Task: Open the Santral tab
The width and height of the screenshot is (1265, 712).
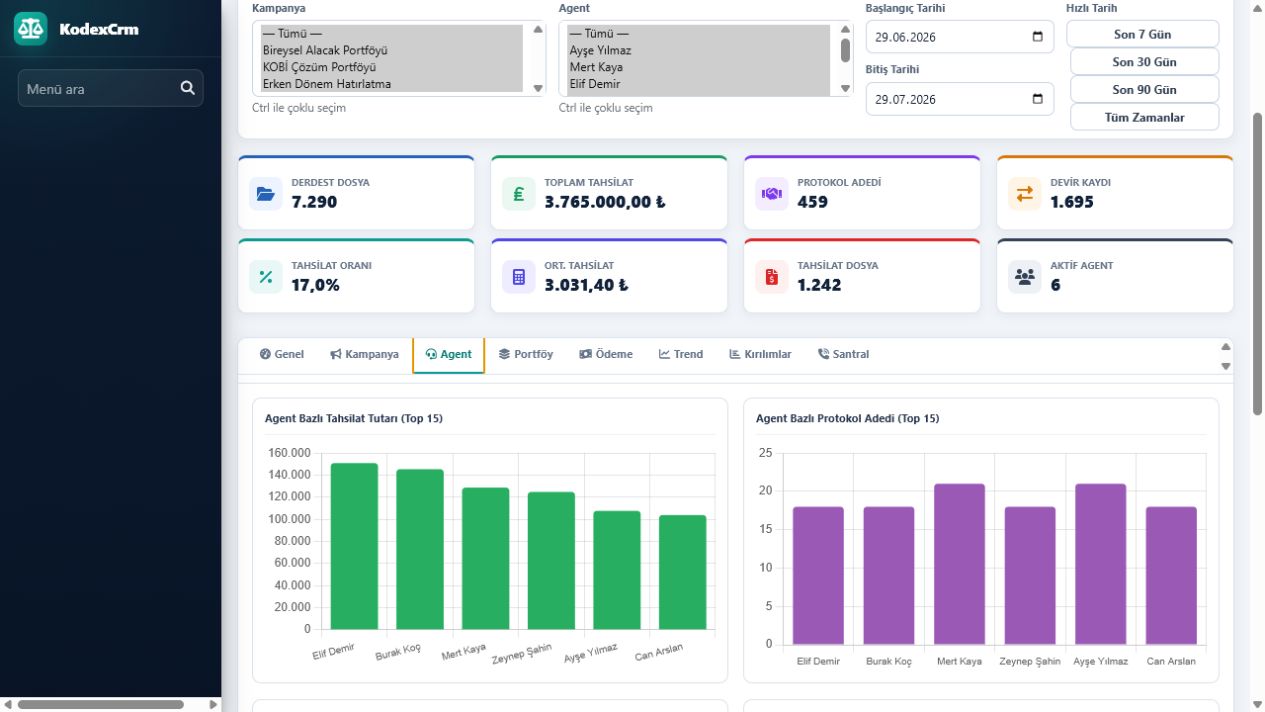Action: click(843, 354)
